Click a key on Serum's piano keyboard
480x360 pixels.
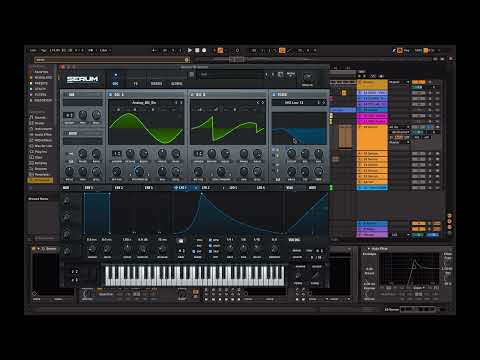click(x=194, y=276)
